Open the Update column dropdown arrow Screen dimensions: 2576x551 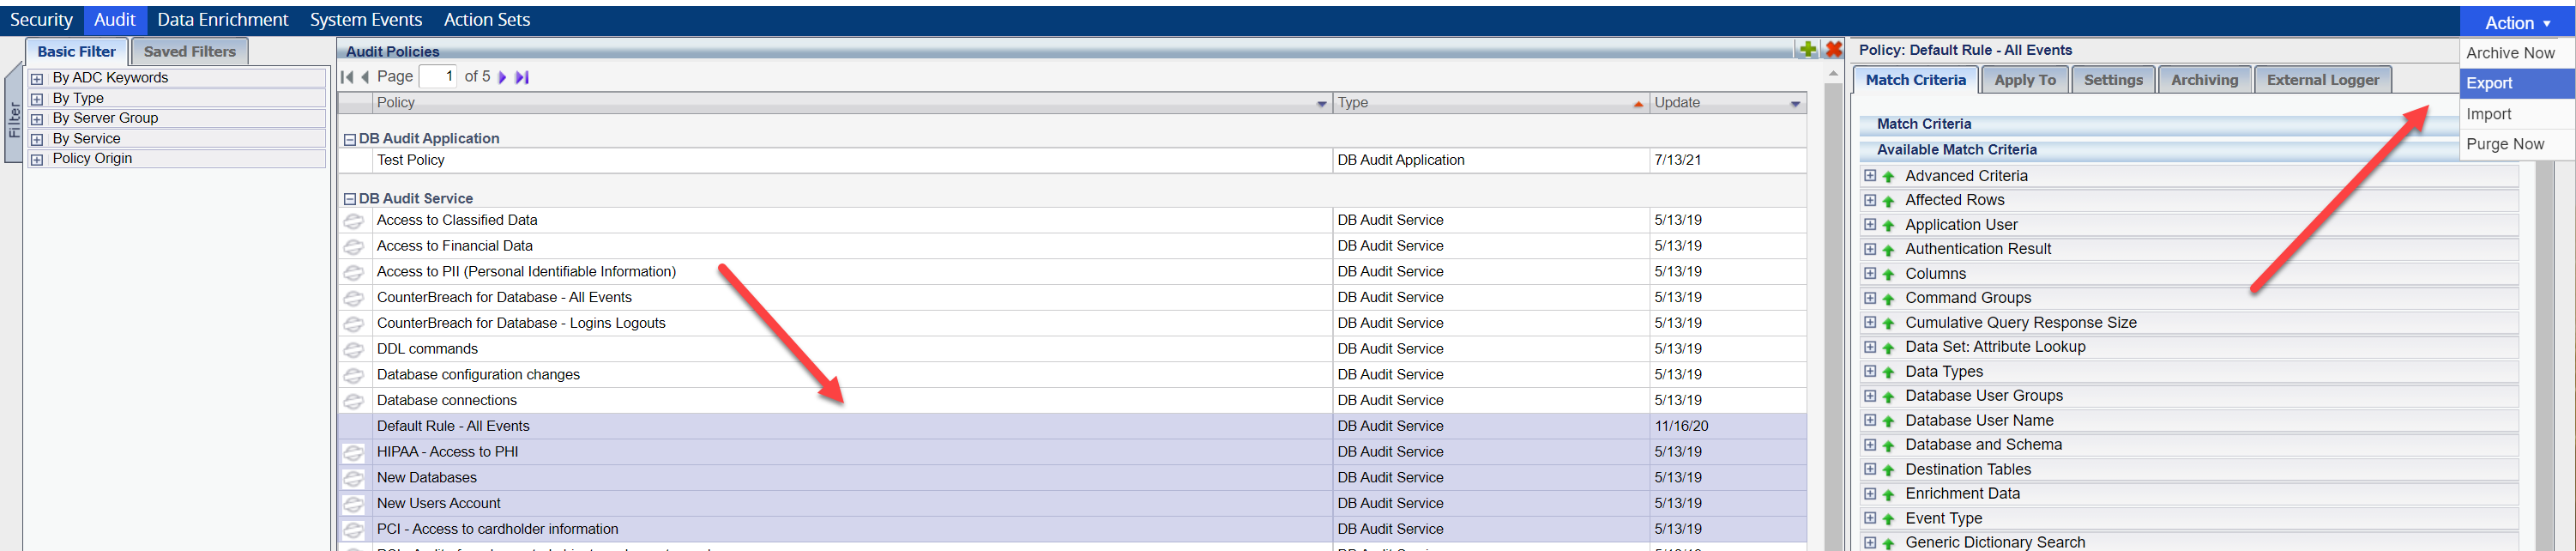click(x=1795, y=104)
